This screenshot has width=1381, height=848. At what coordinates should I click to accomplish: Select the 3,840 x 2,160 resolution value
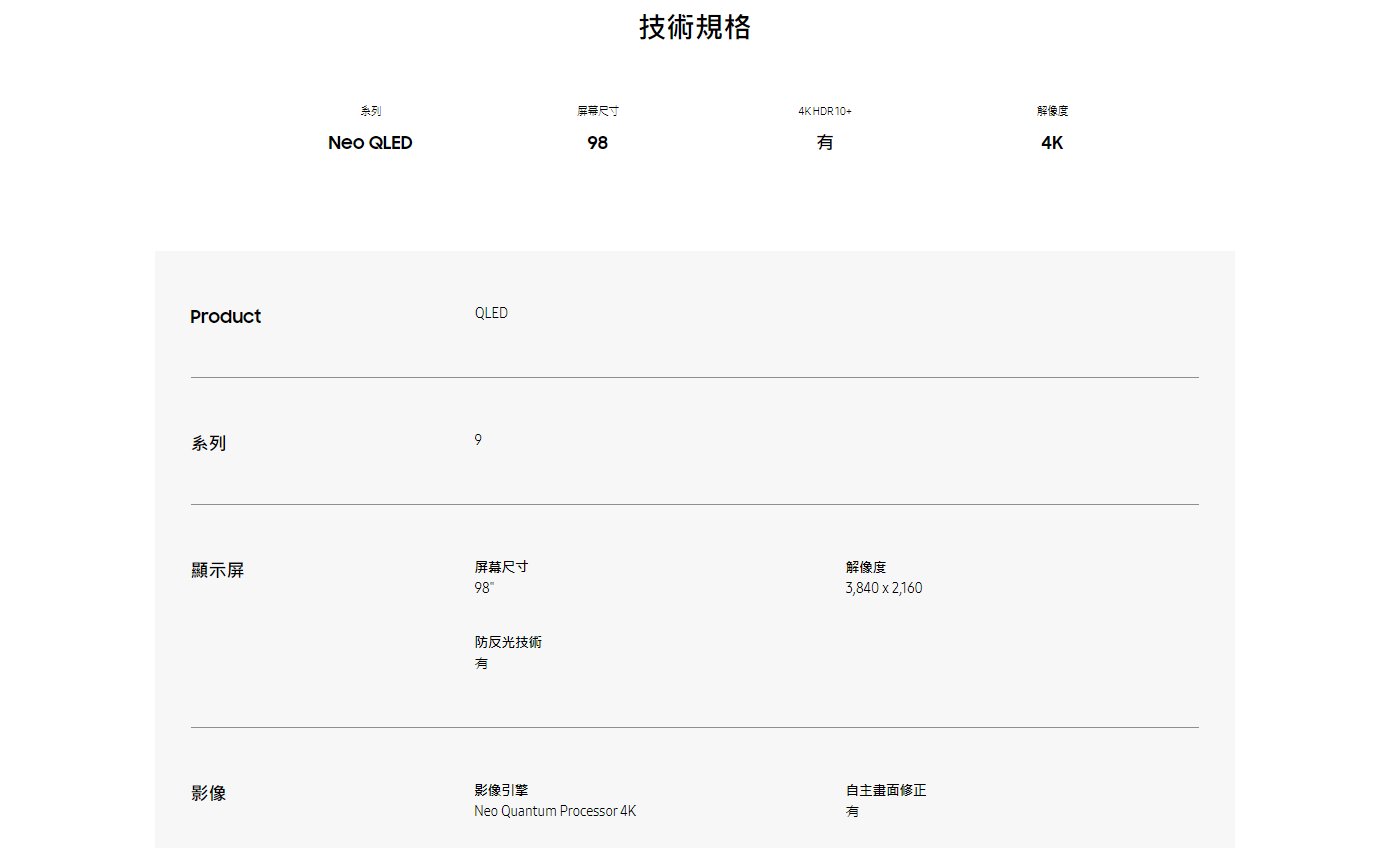[884, 588]
